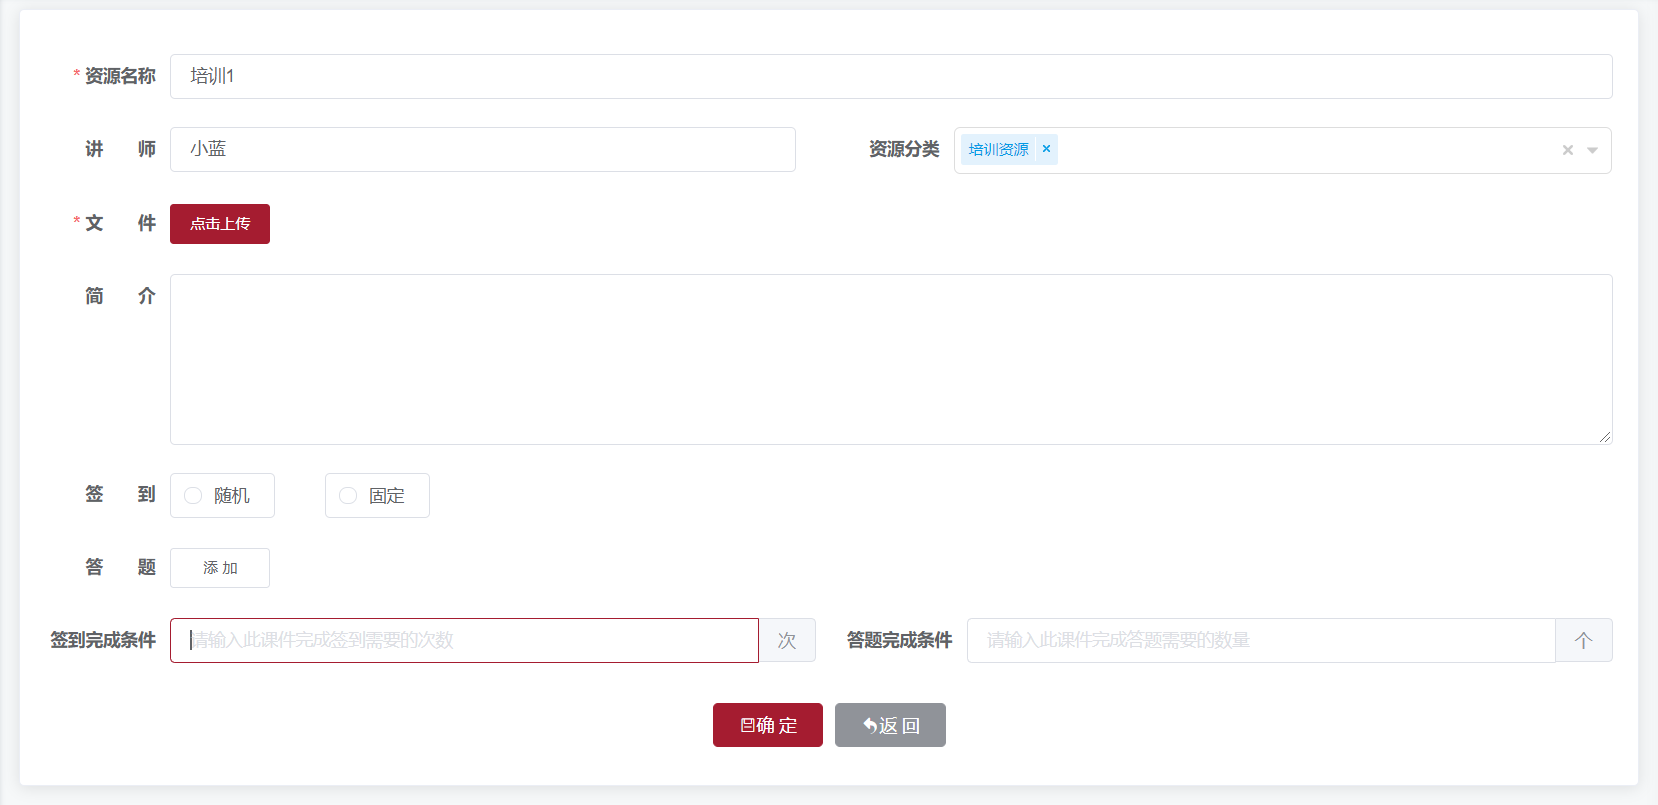Screen dimensions: 1658x805
Task: Focus the 资源名称 input field
Action: (891, 76)
